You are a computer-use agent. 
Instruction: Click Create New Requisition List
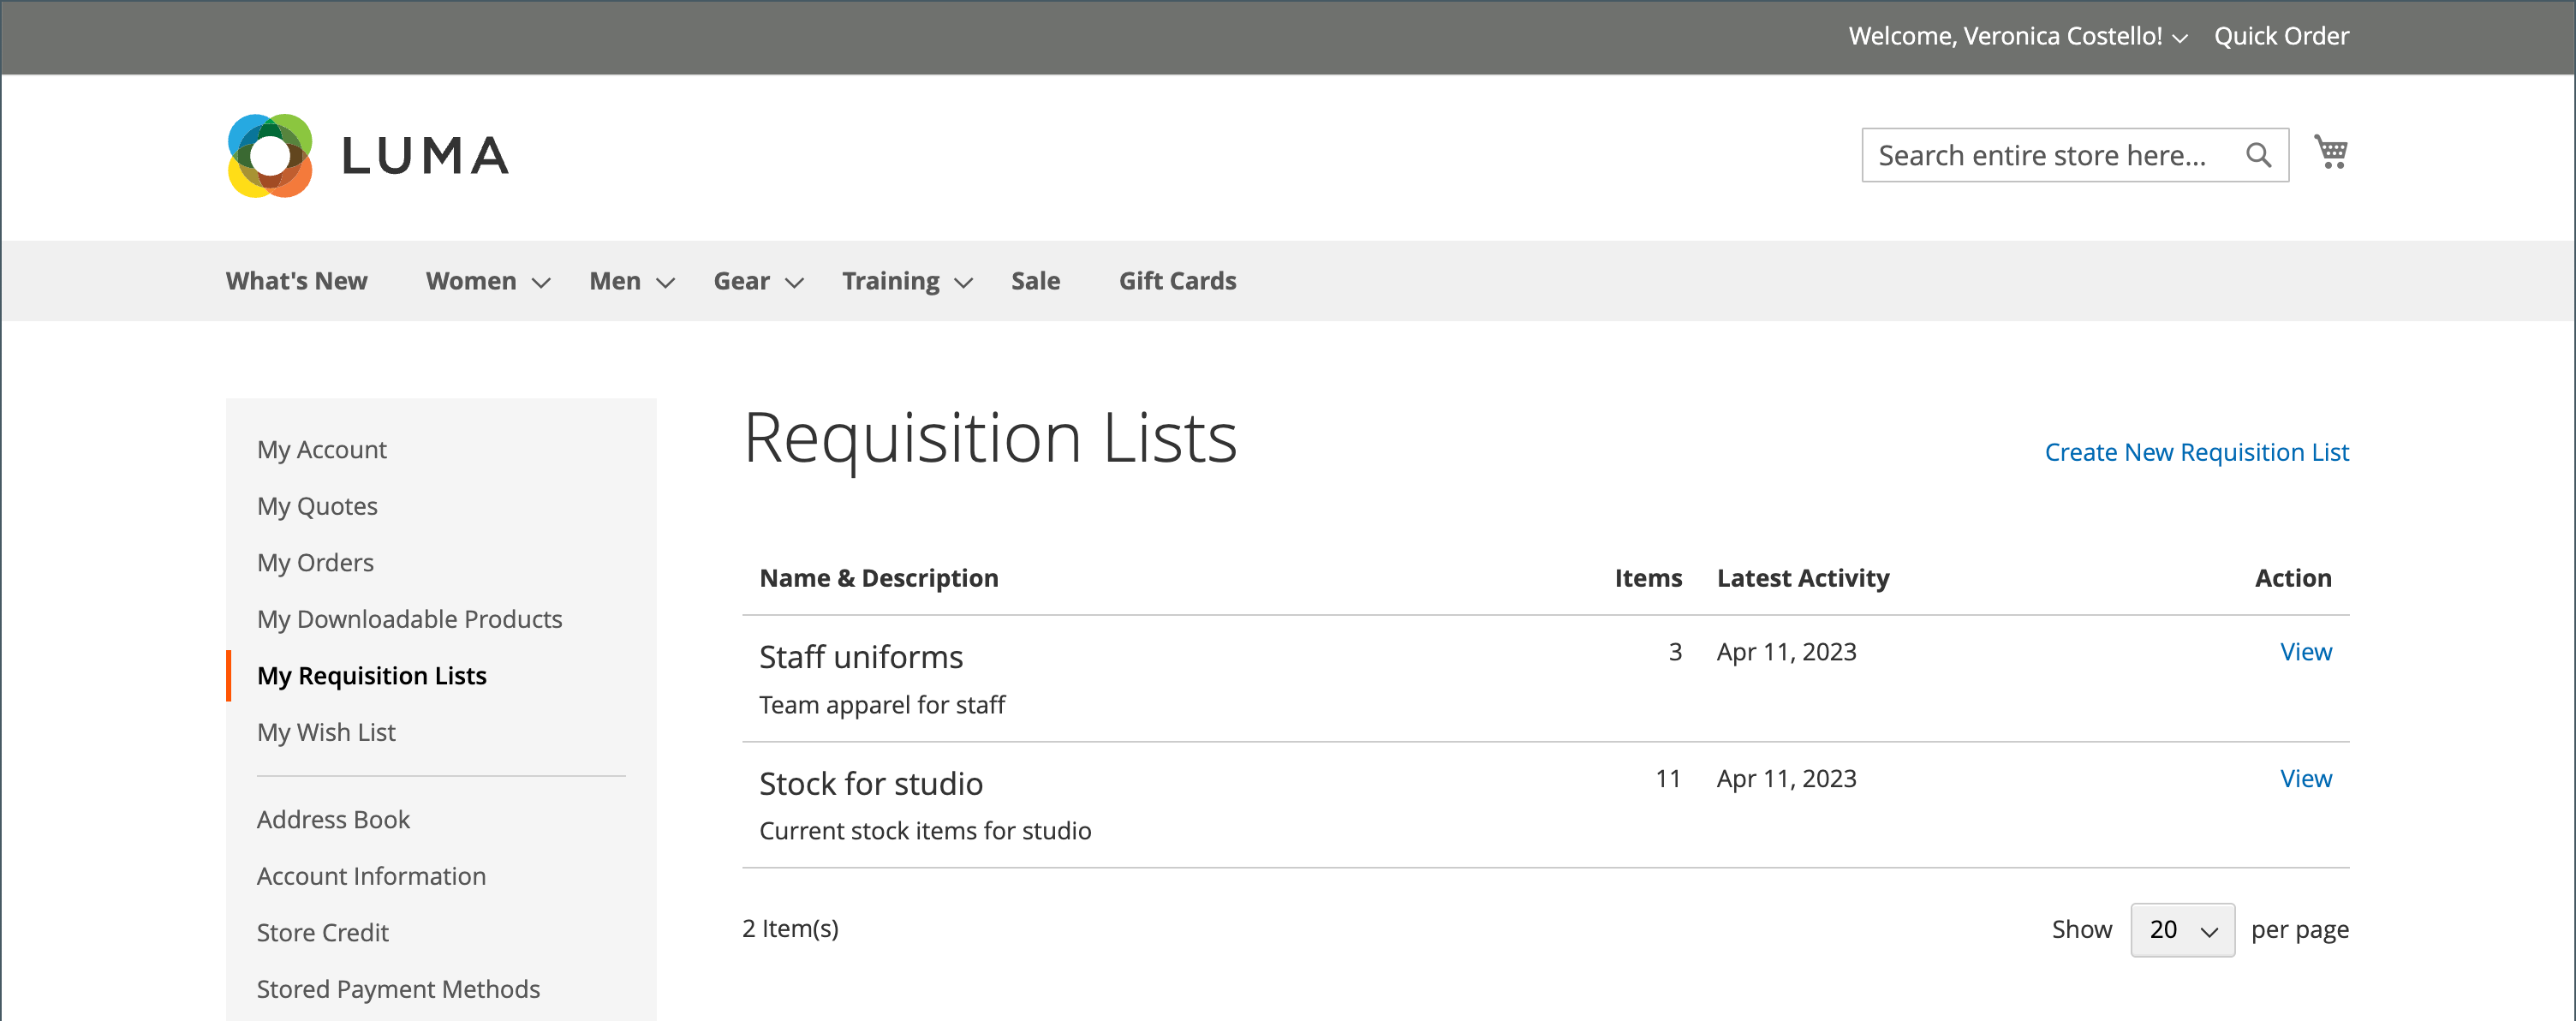click(2196, 452)
